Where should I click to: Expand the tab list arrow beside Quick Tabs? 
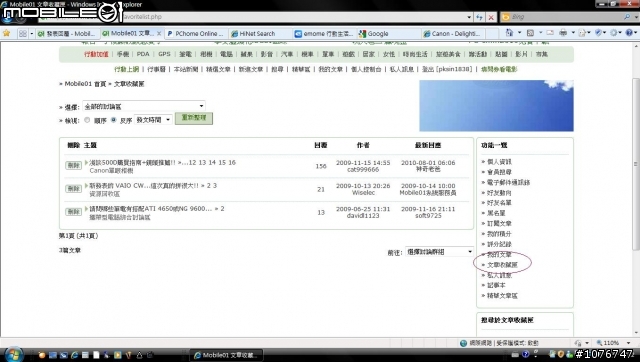coord(32,33)
